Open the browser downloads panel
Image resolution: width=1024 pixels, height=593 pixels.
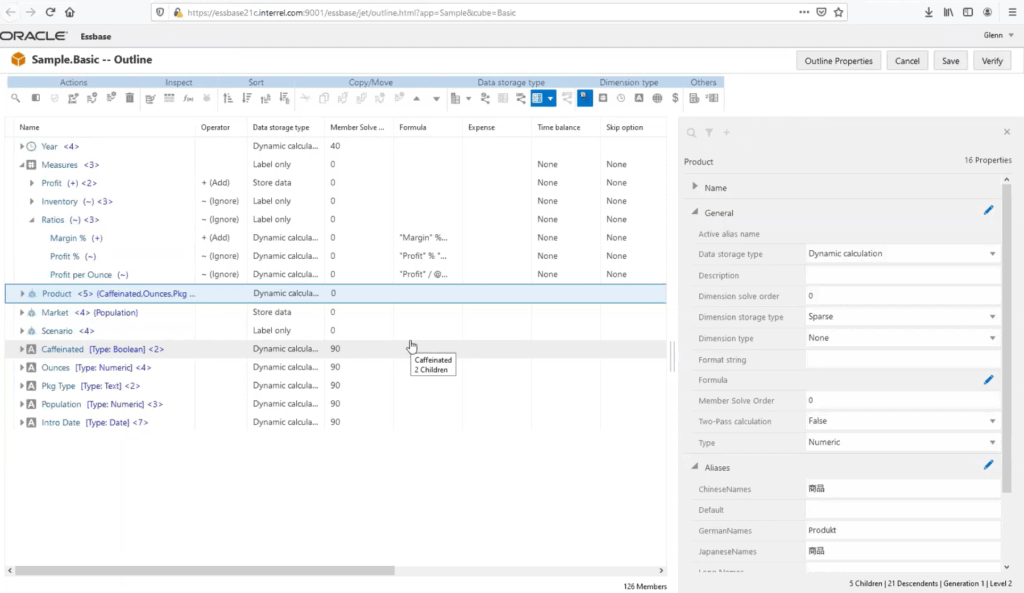coord(928,12)
